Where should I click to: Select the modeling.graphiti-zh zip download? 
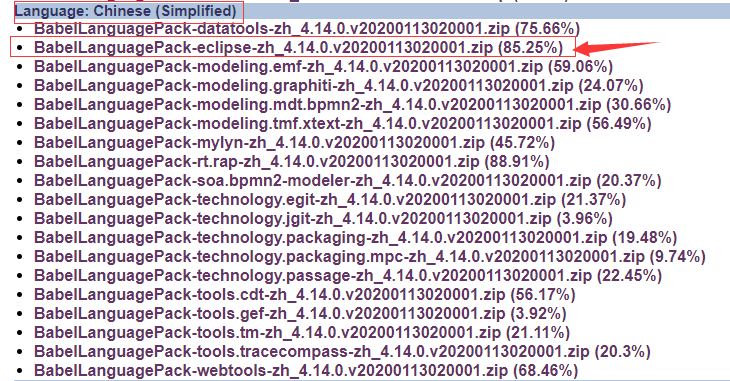(304, 86)
